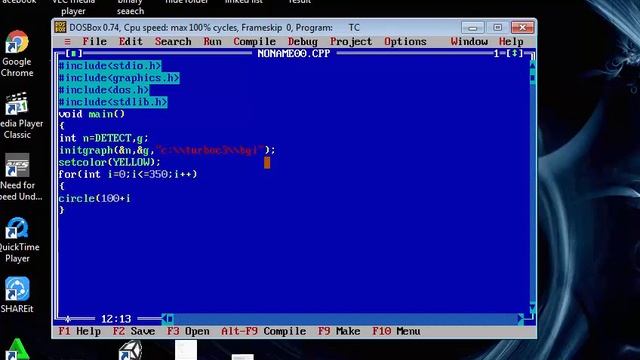Open the Turbo C system menu icon
The height and width of the screenshot is (360, 640).
67,42
